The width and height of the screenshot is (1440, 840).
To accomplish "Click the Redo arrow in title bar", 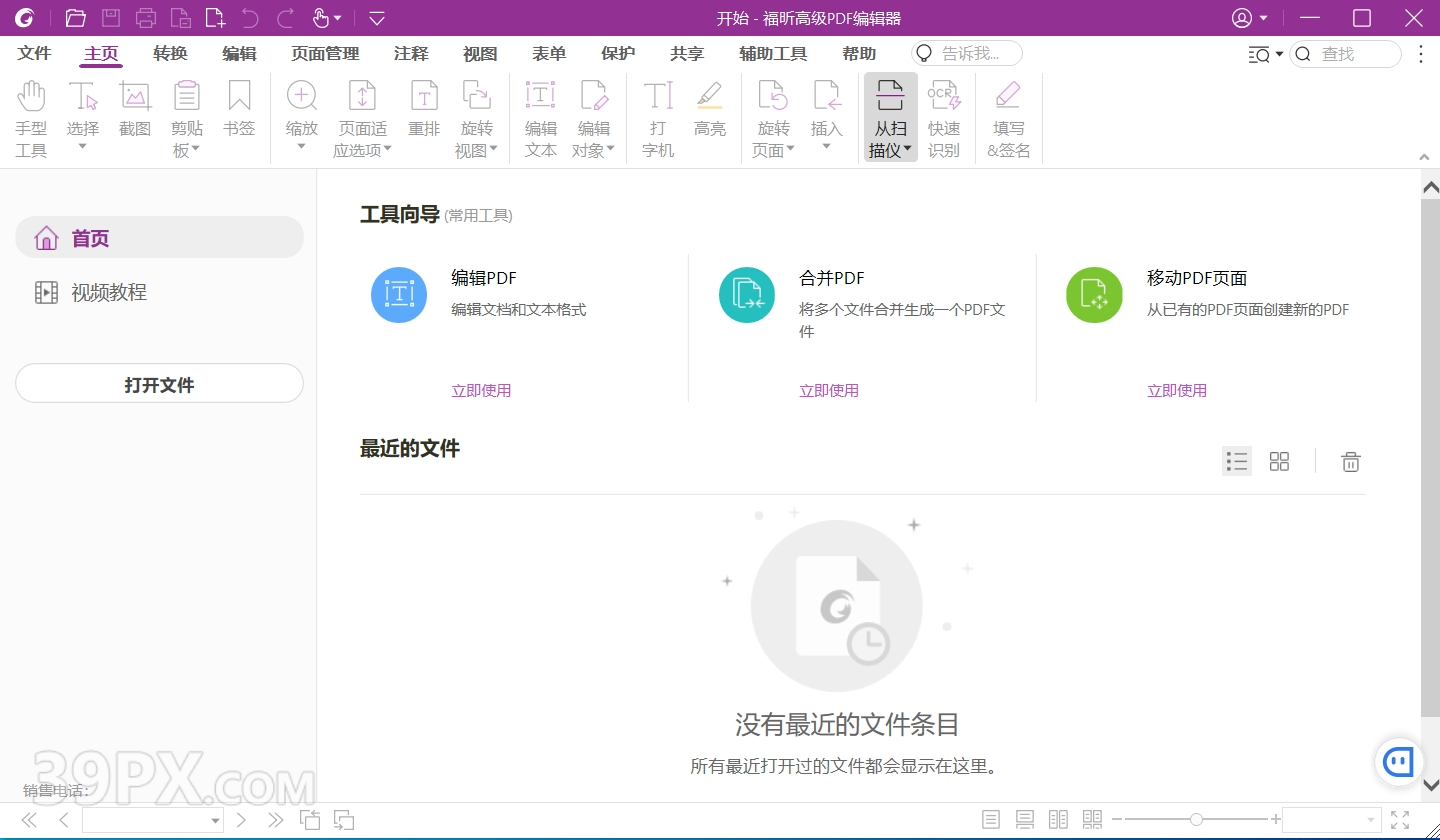I will [285, 18].
